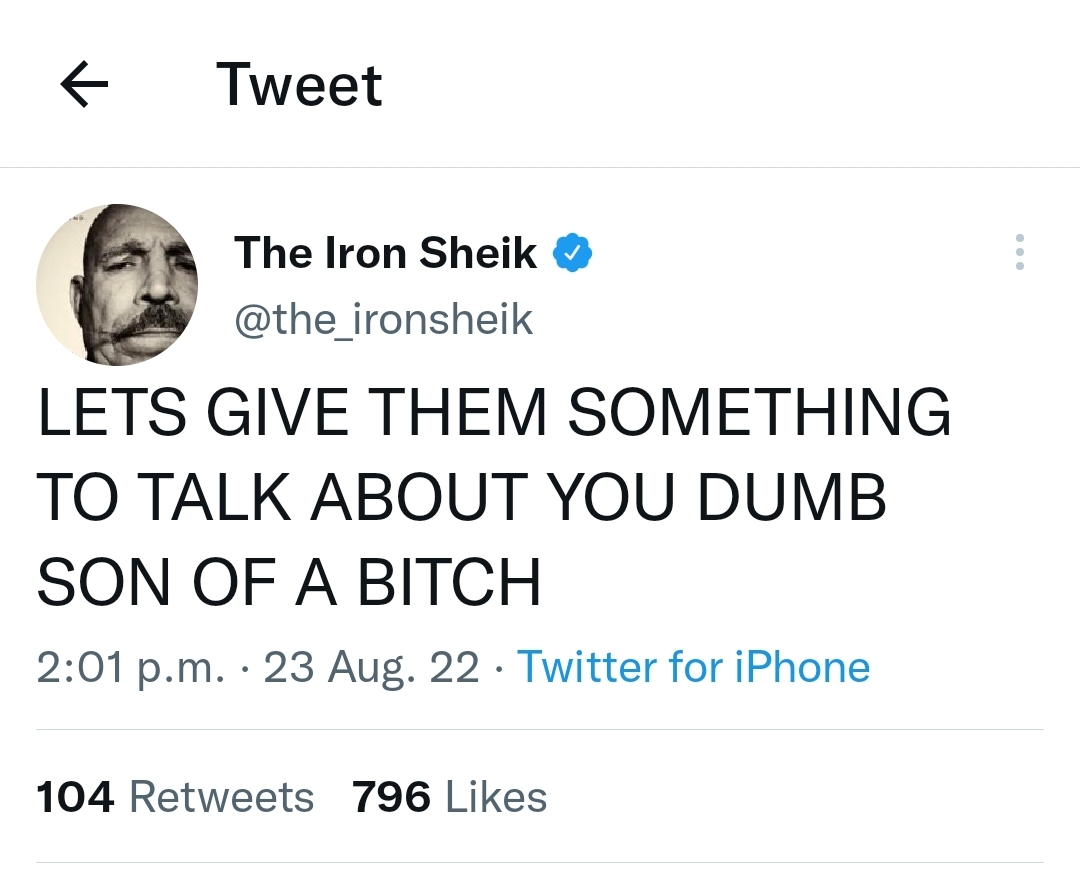Click the word Likes
The height and width of the screenshot is (870, 1080).
pos(496,797)
